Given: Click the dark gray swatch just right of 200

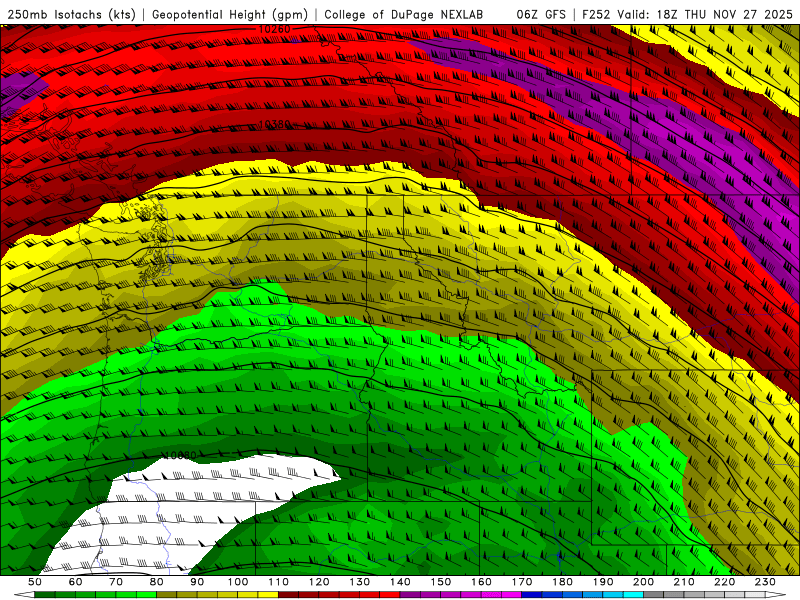Looking at the screenshot, I should pos(654,595).
